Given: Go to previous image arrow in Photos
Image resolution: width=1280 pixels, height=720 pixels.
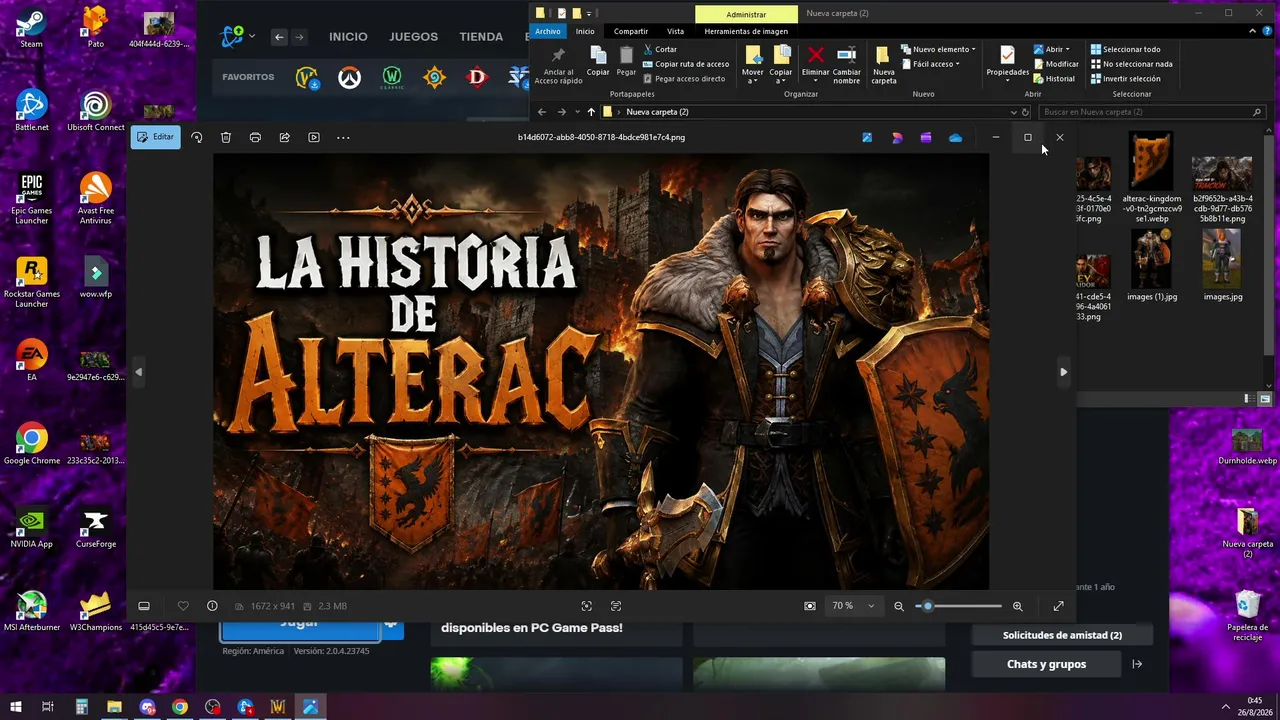Looking at the screenshot, I should point(139,372).
